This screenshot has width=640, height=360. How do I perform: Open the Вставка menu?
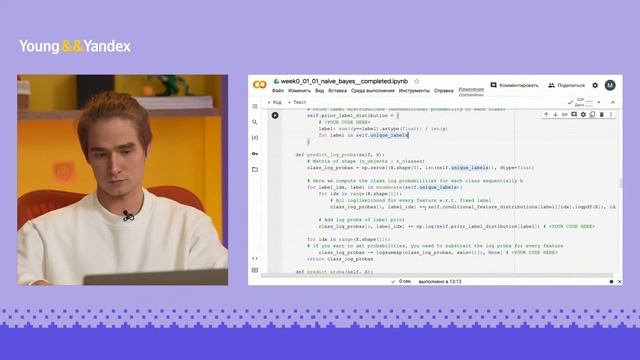[338, 91]
